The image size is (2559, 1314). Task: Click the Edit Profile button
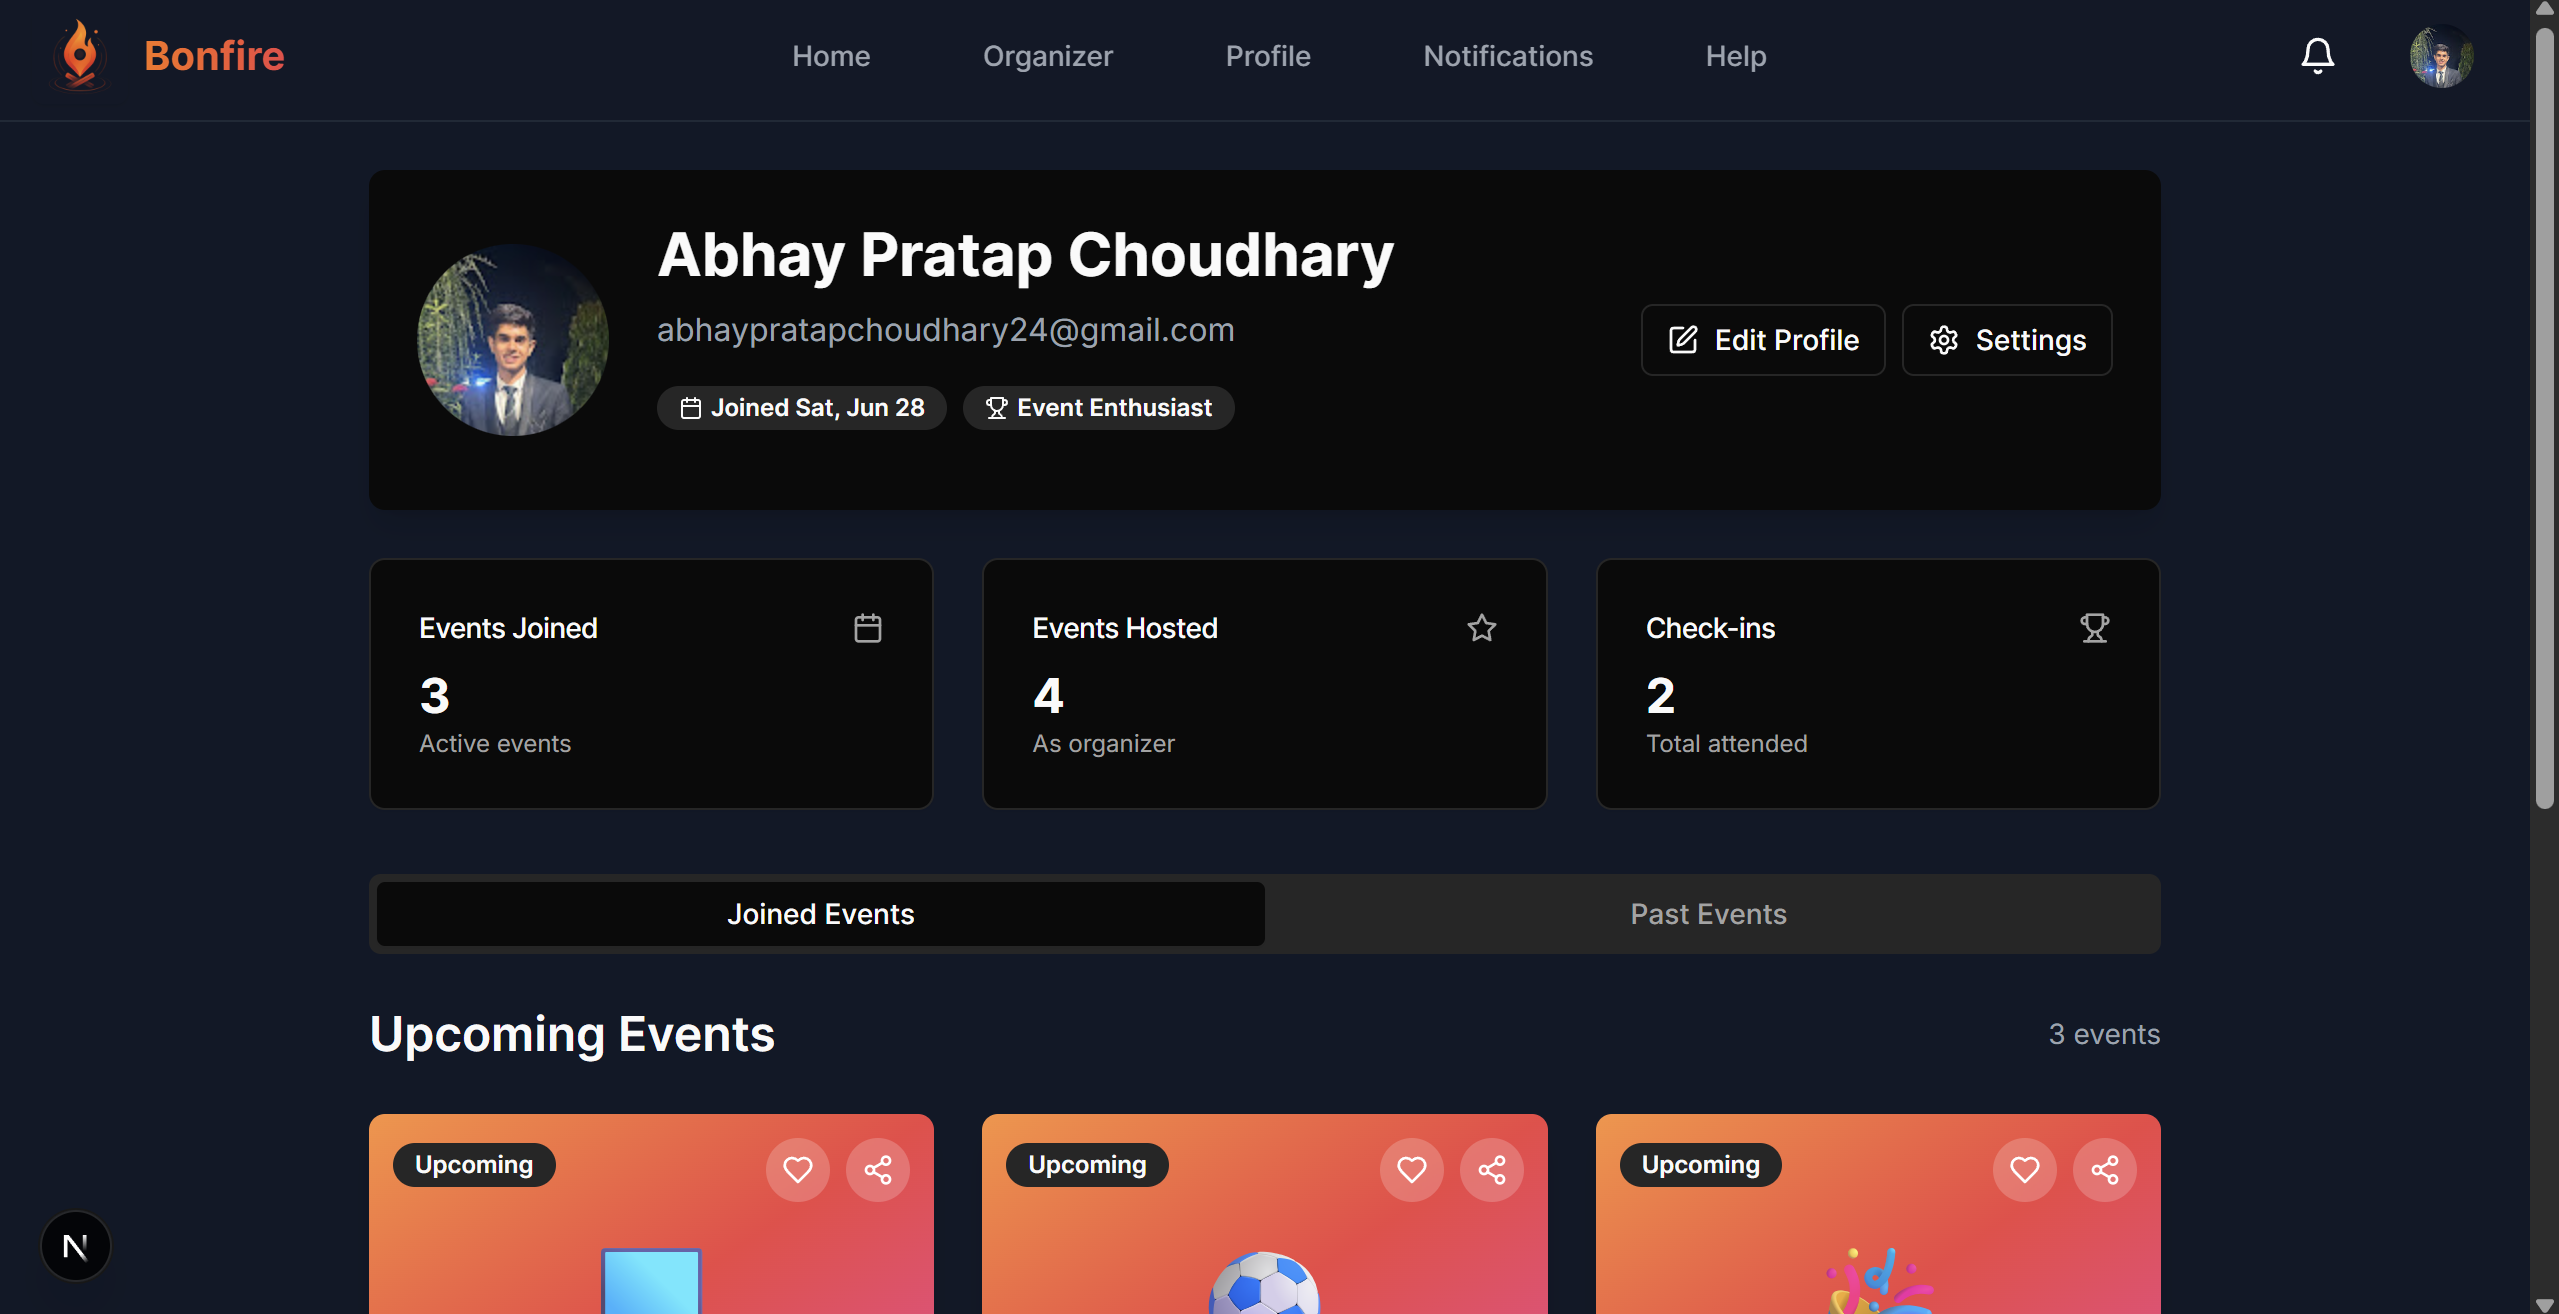1763,340
